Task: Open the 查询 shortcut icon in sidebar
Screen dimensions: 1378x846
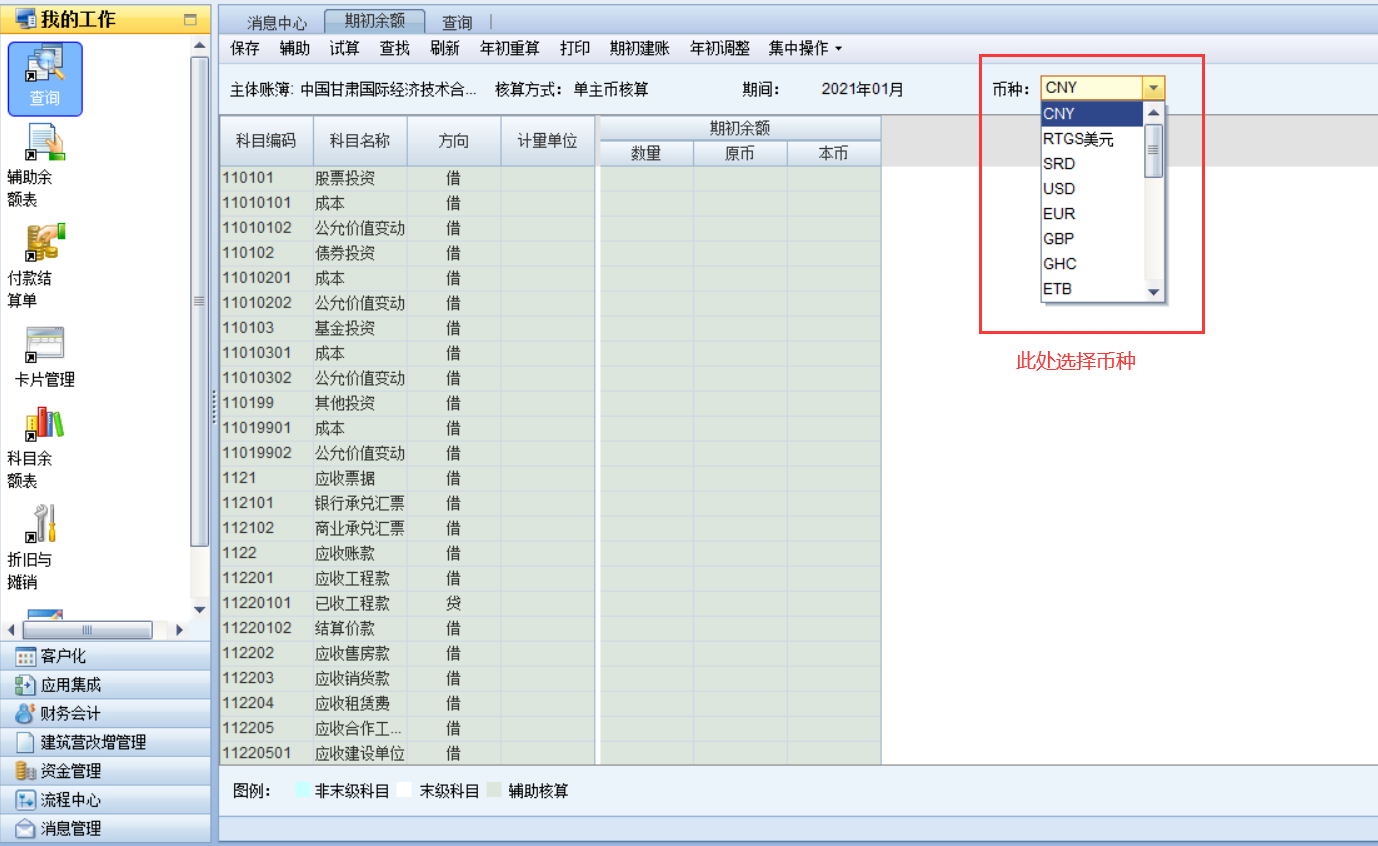Action: tap(44, 79)
